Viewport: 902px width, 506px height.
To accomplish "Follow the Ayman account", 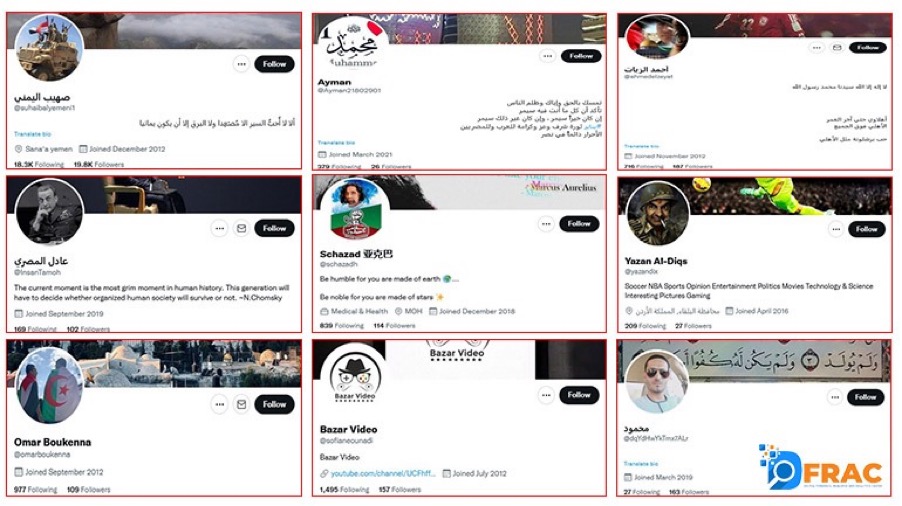I will [x=581, y=56].
